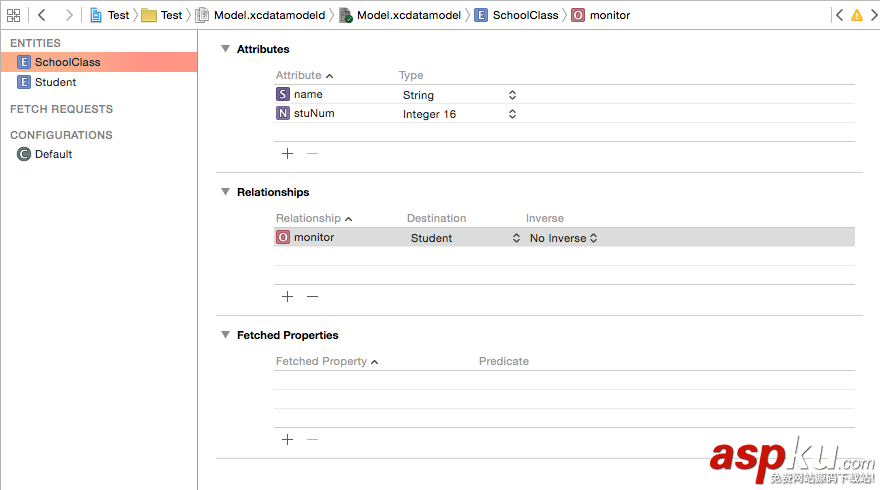The width and height of the screenshot is (880, 490).
Task: Add a new fetched property
Action: (287, 439)
